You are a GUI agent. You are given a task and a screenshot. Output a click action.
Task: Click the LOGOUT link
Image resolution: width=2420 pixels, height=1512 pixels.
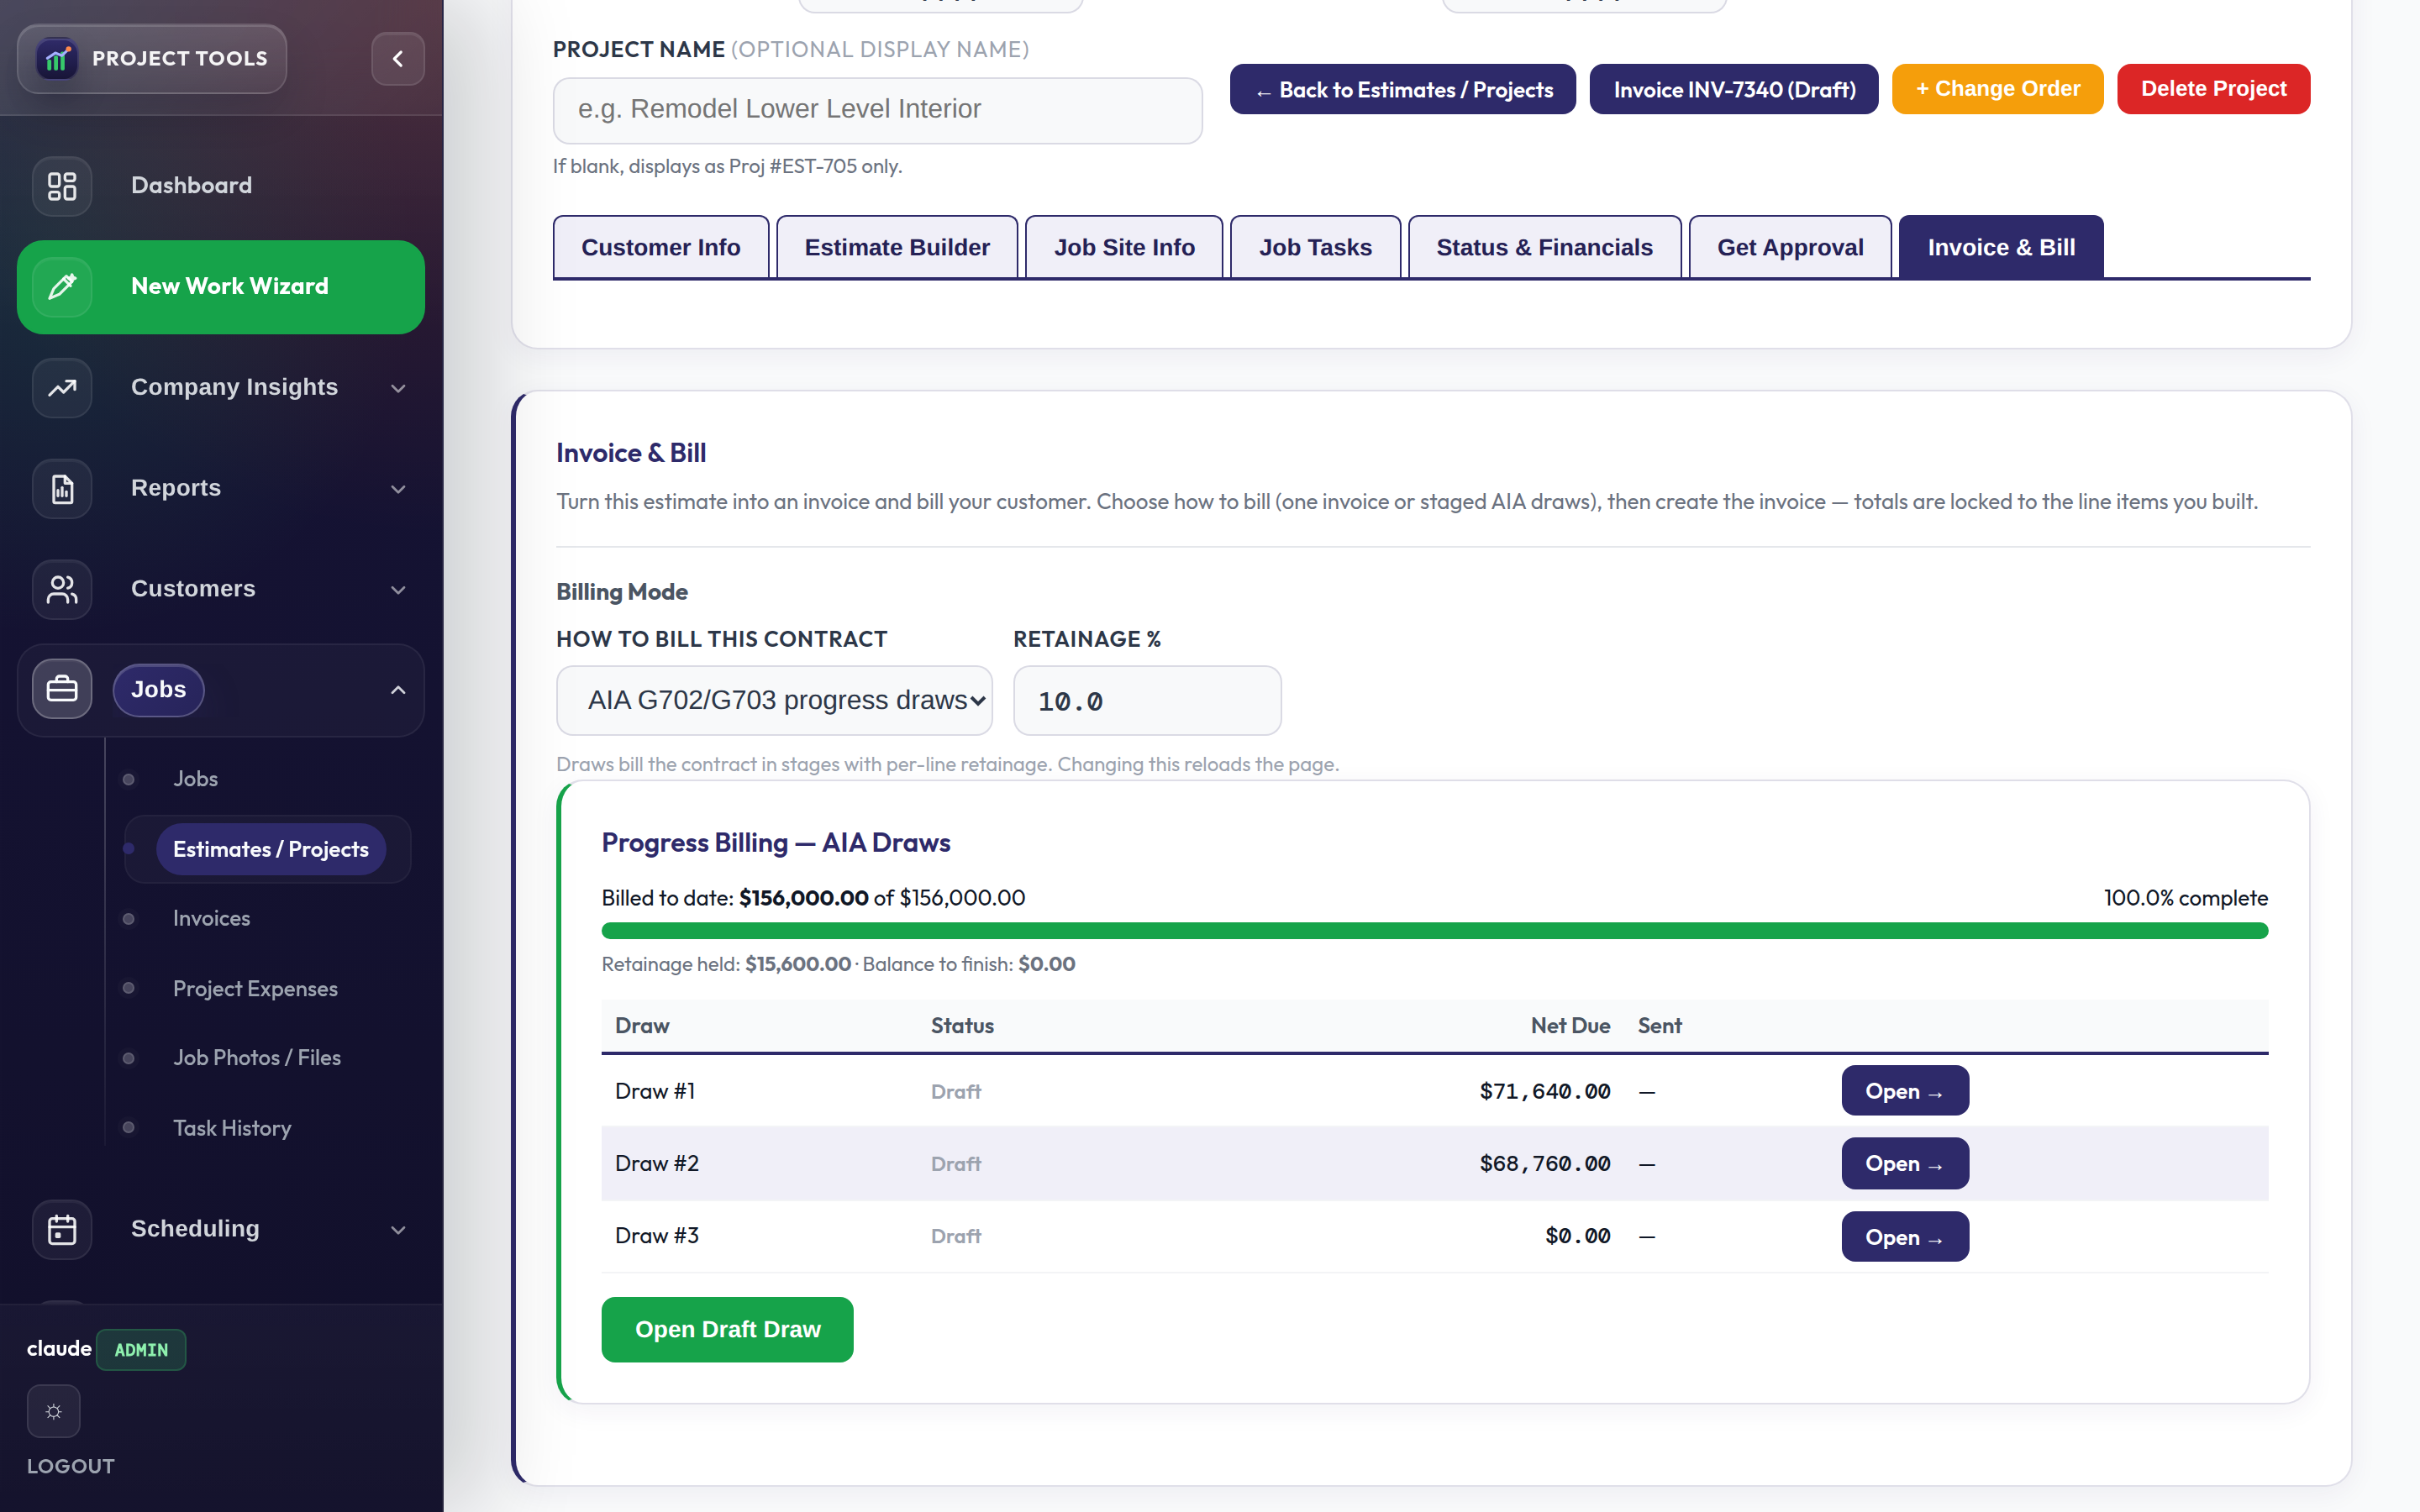click(71, 1466)
